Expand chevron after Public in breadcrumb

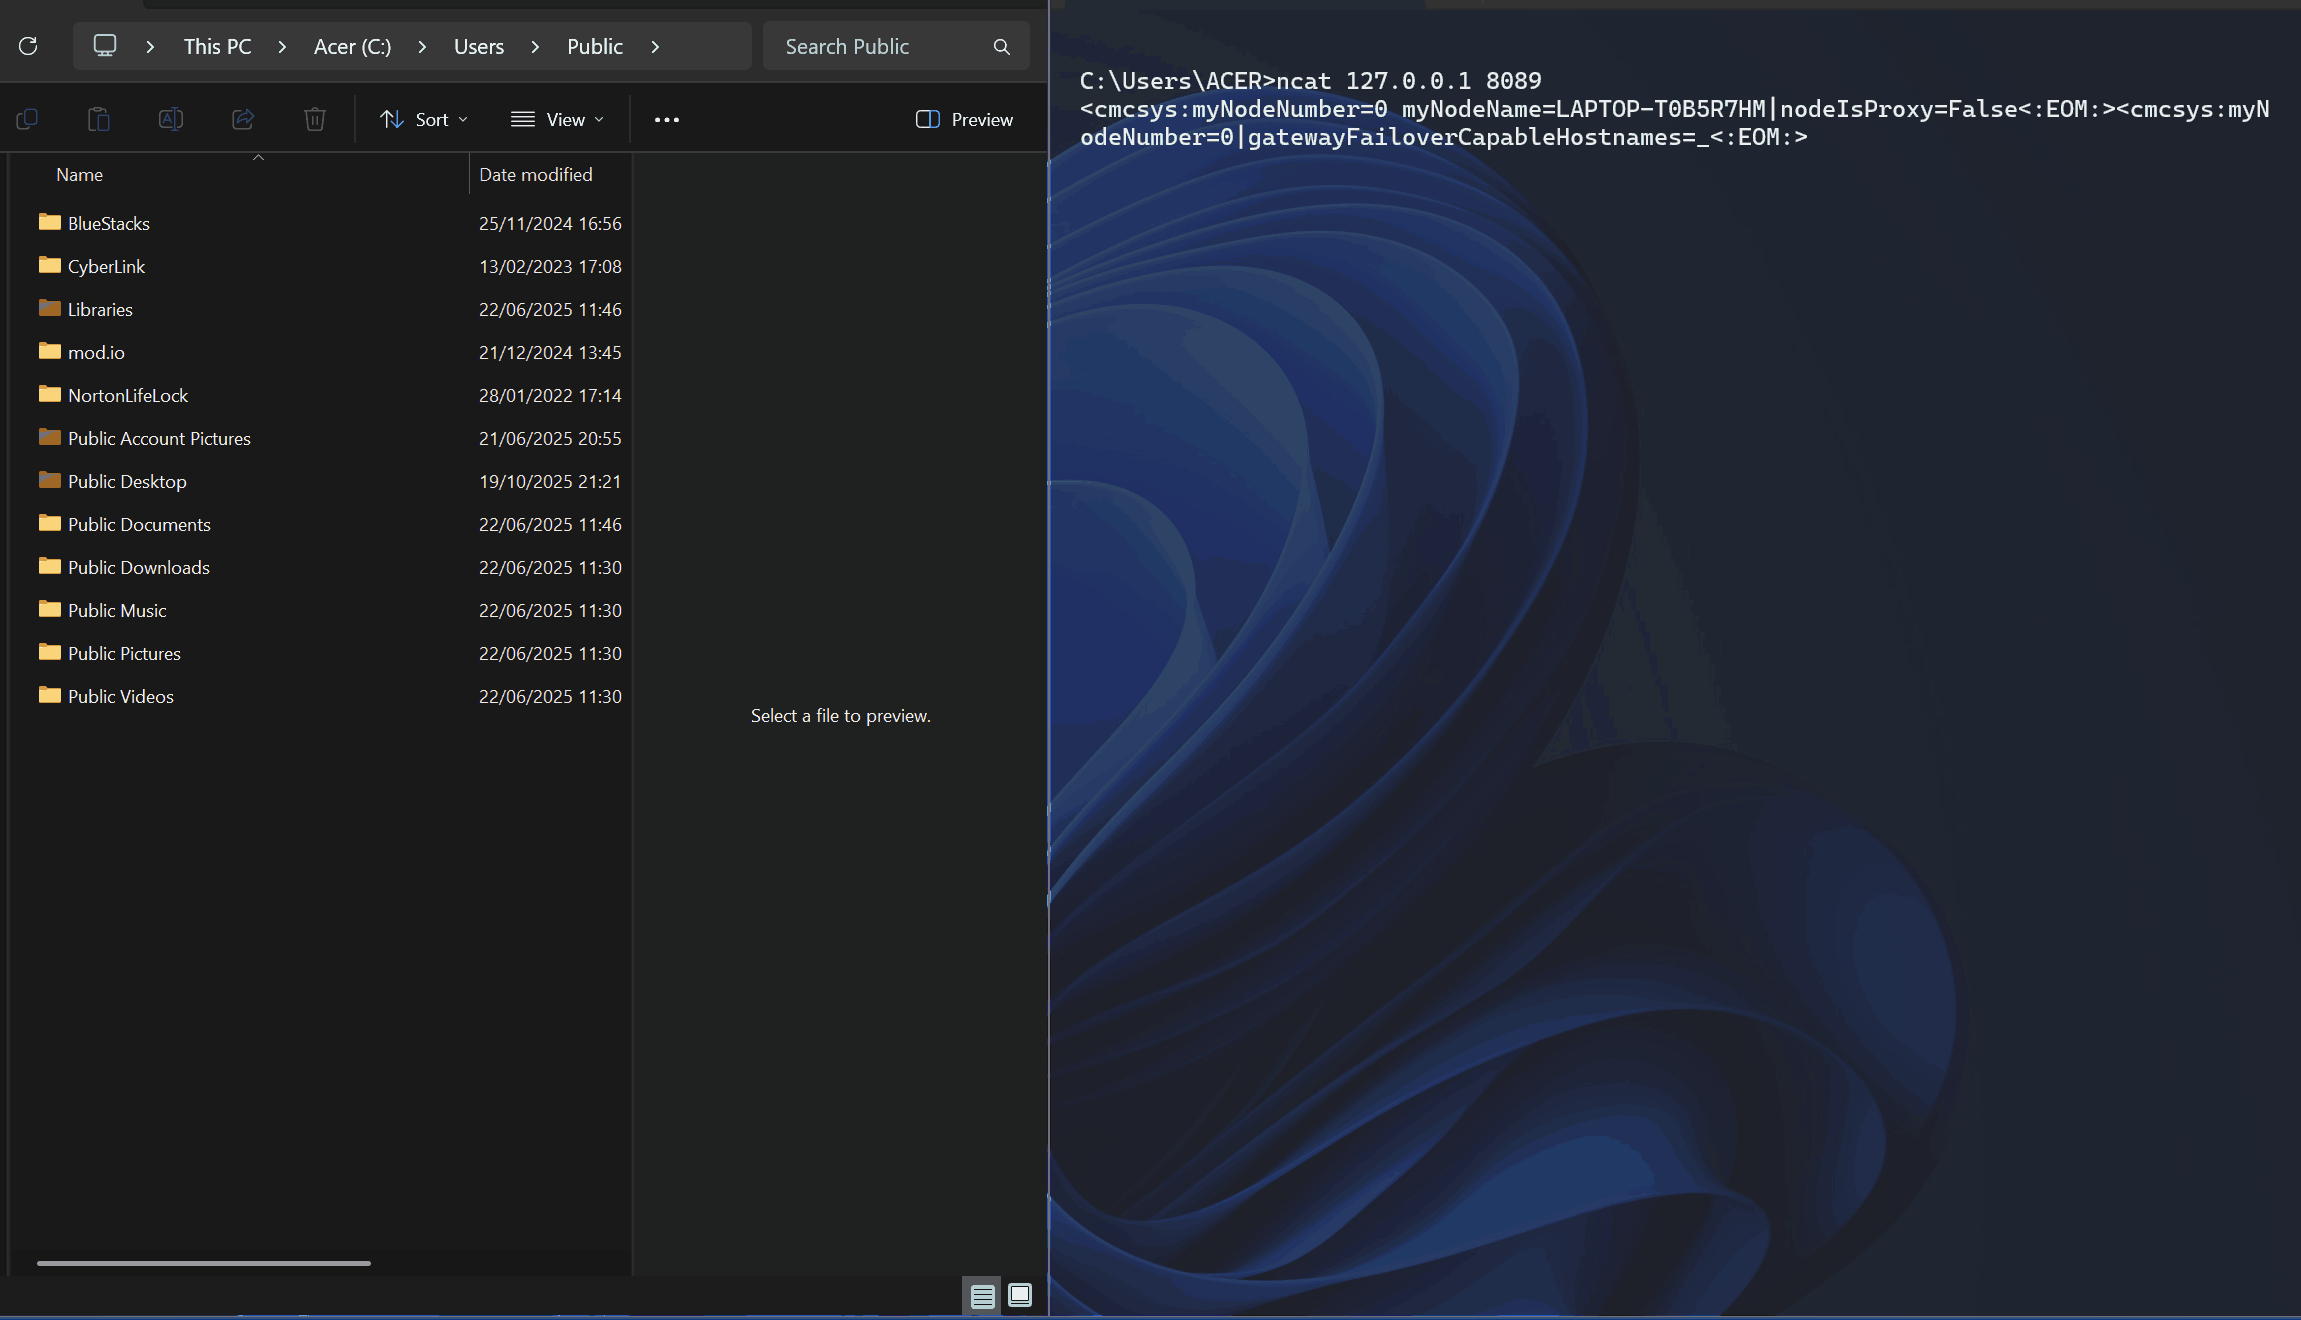pyautogui.click(x=655, y=47)
